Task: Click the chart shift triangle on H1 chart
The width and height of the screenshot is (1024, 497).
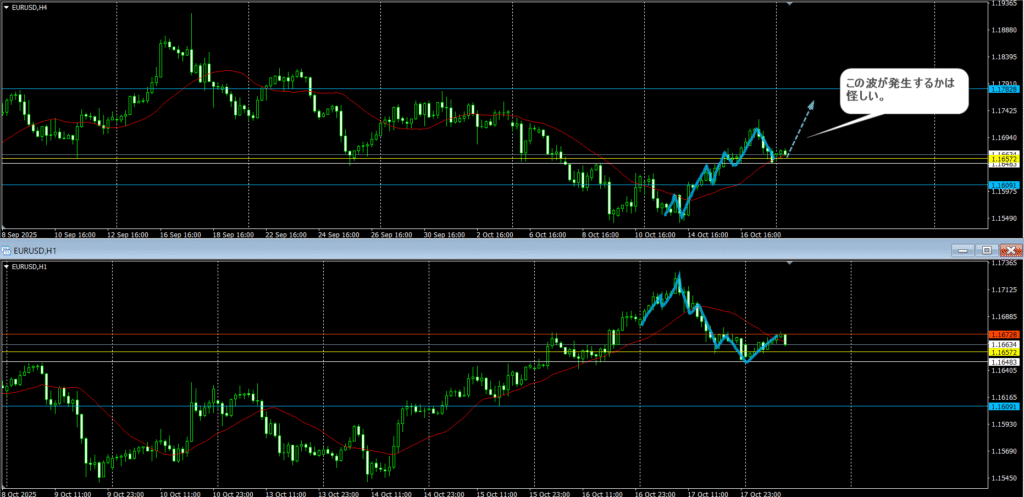Action: (789, 262)
